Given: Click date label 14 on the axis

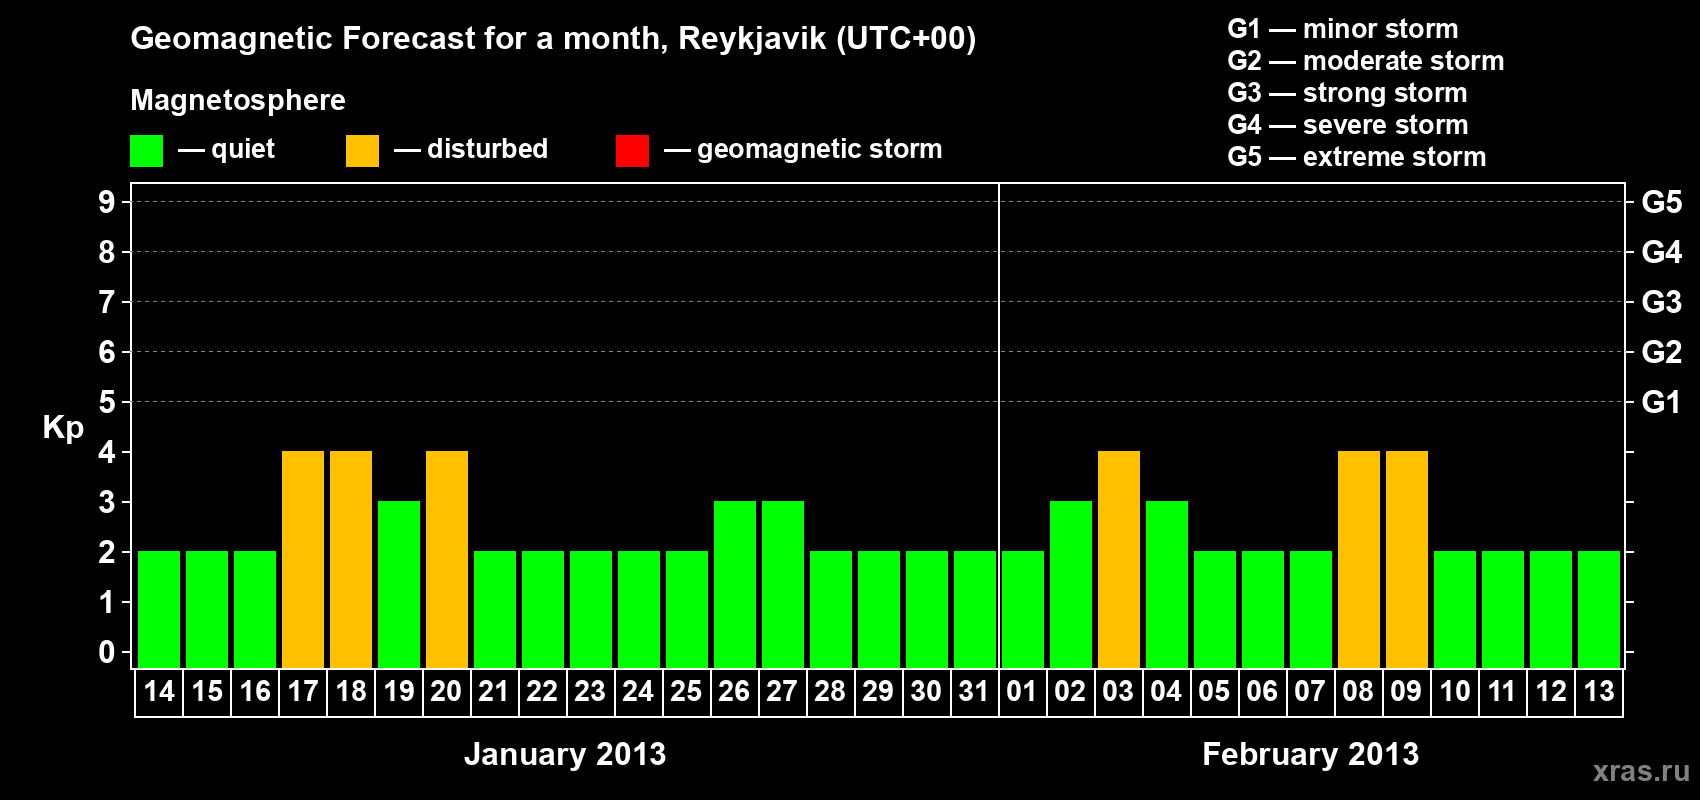Looking at the screenshot, I should pos(159,691).
